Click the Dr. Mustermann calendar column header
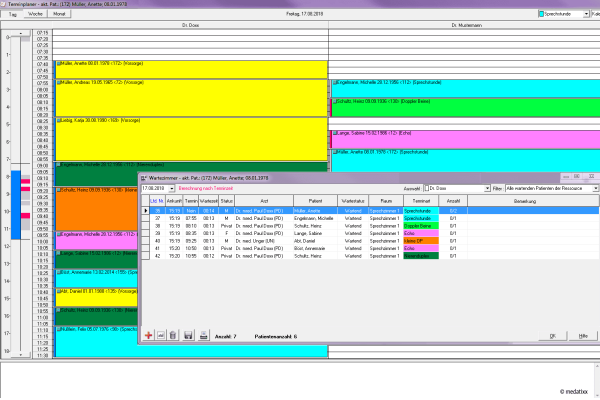This screenshot has width=600, height=400. pos(464,25)
